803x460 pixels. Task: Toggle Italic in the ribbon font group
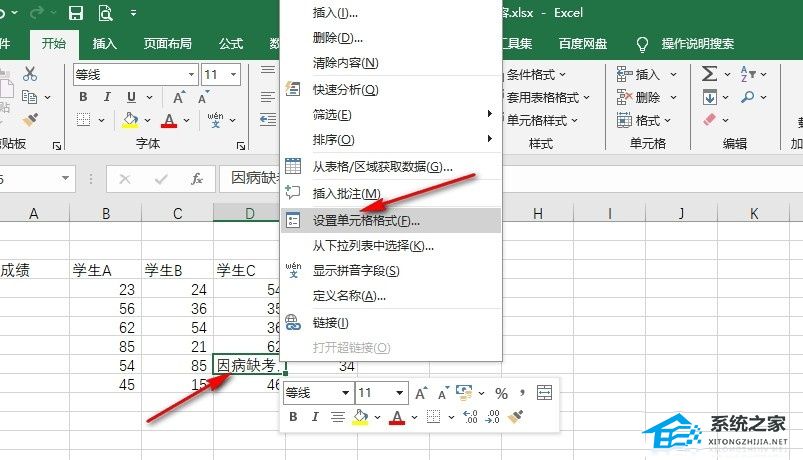pyautogui.click(x=107, y=96)
